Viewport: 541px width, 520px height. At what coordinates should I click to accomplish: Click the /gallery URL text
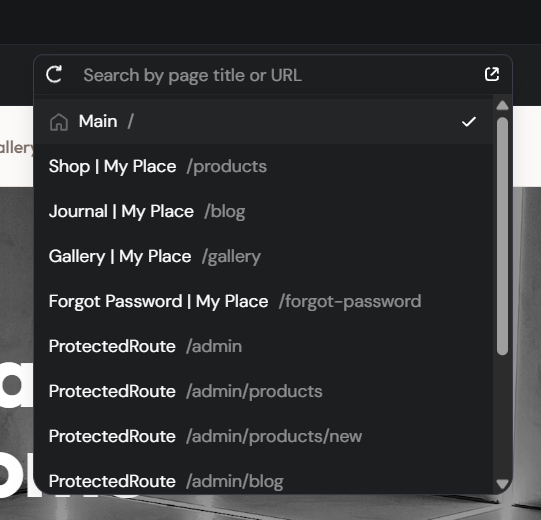[232, 257]
